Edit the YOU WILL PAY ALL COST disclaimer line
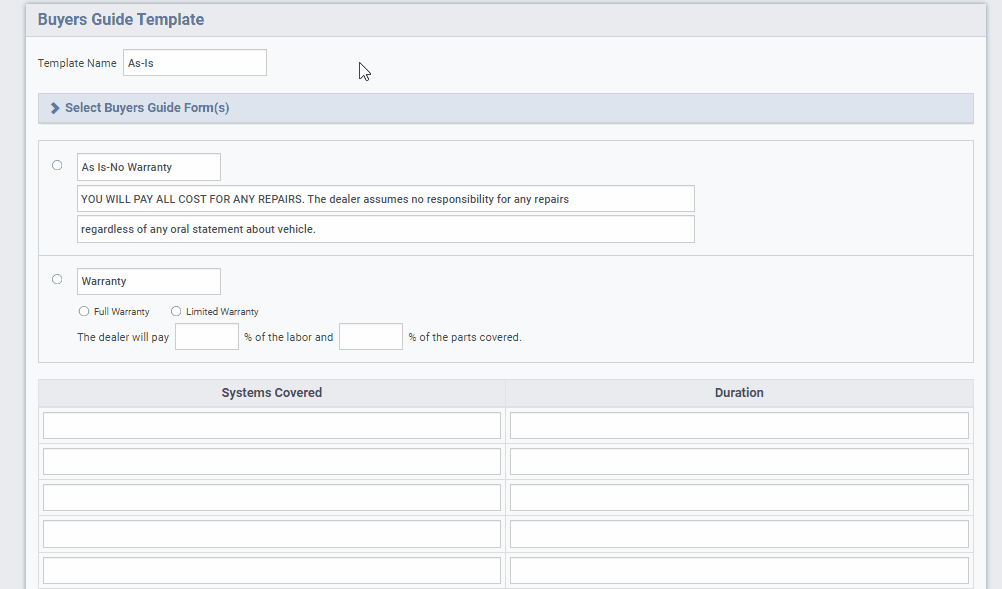 pos(385,198)
